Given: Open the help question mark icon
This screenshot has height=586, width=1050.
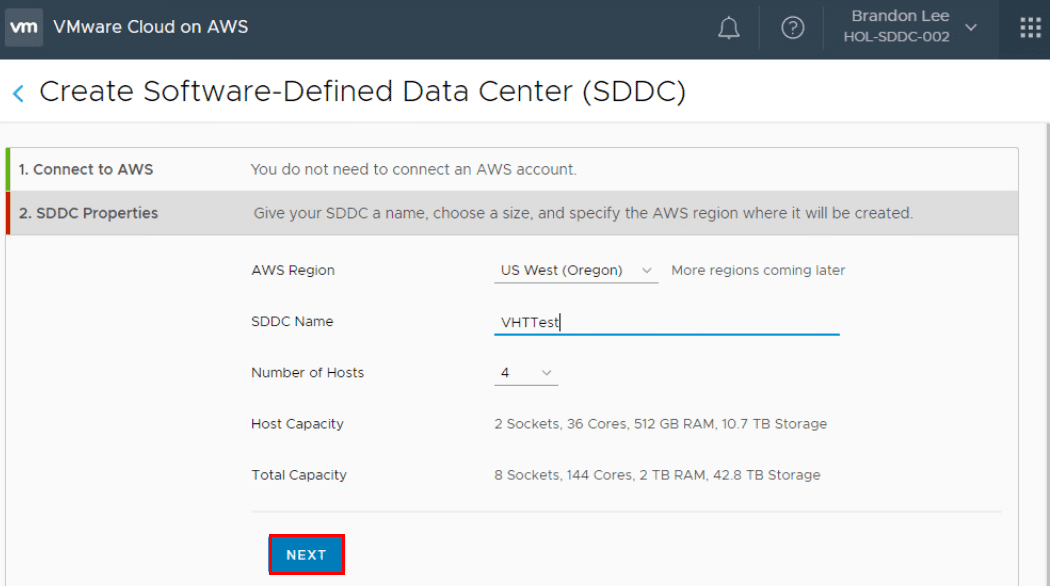Looking at the screenshot, I should (793, 28).
